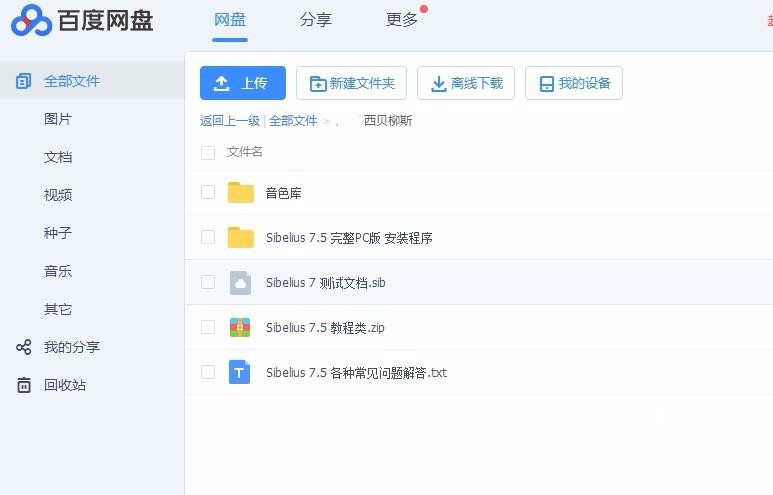
Task: Select 图片 in the left sidebar
Action: coord(58,119)
